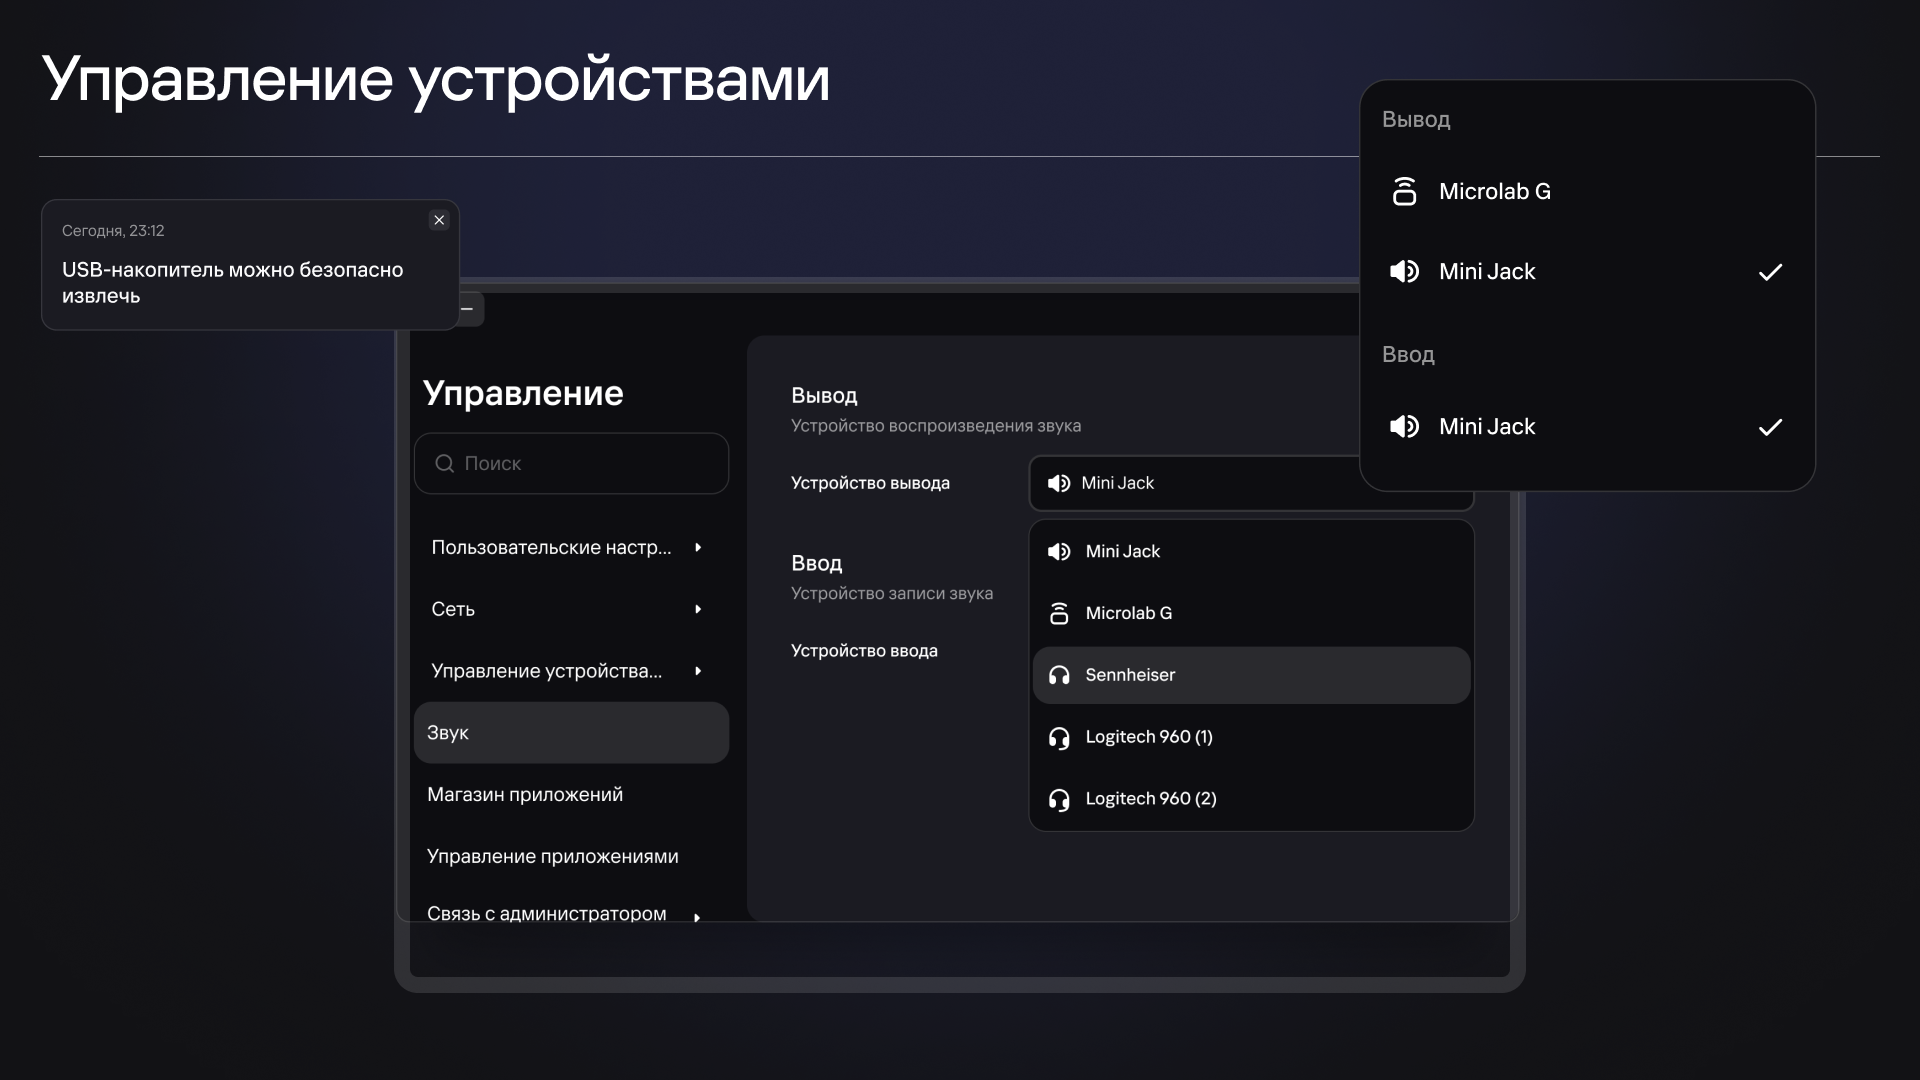
Task: Expand the Сеть section arrow
Action: 698,609
